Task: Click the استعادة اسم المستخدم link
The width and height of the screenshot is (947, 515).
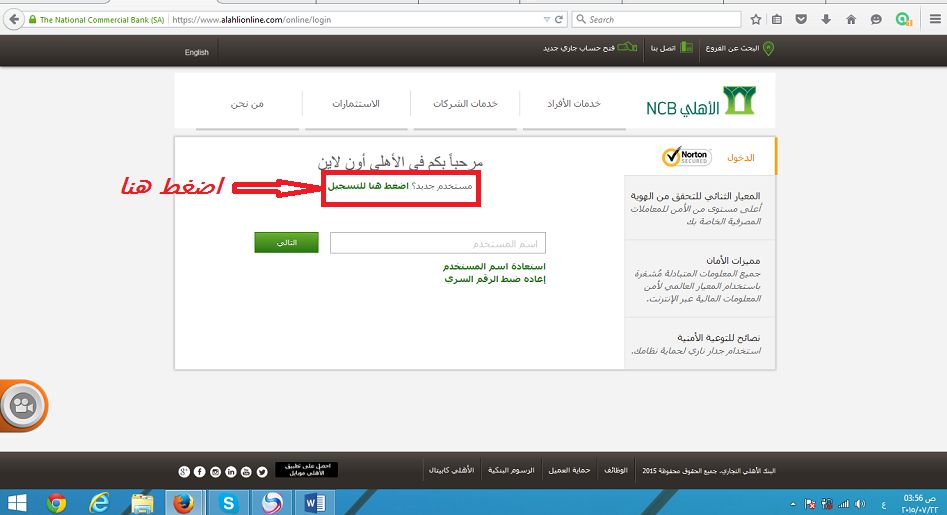Action: [494, 267]
